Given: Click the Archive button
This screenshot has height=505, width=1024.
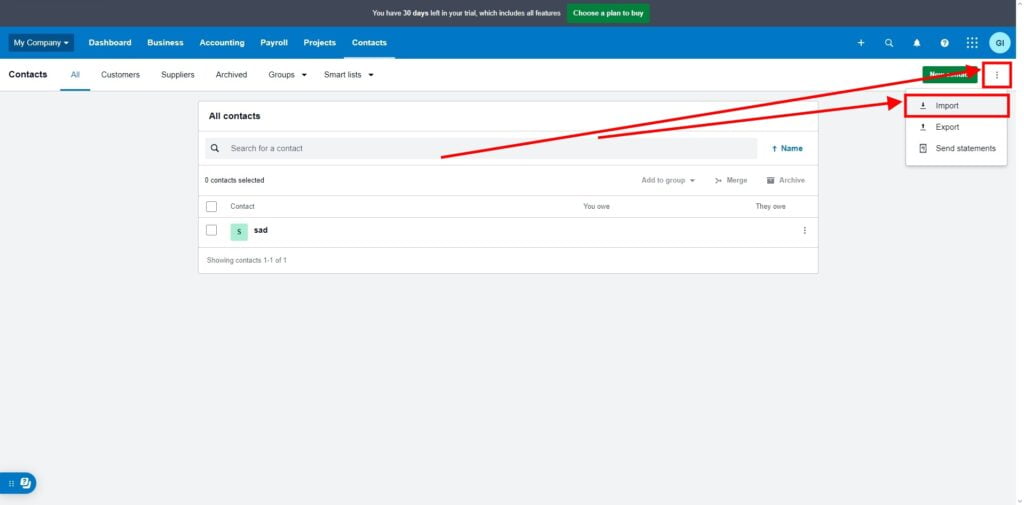Looking at the screenshot, I should (786, 180).
